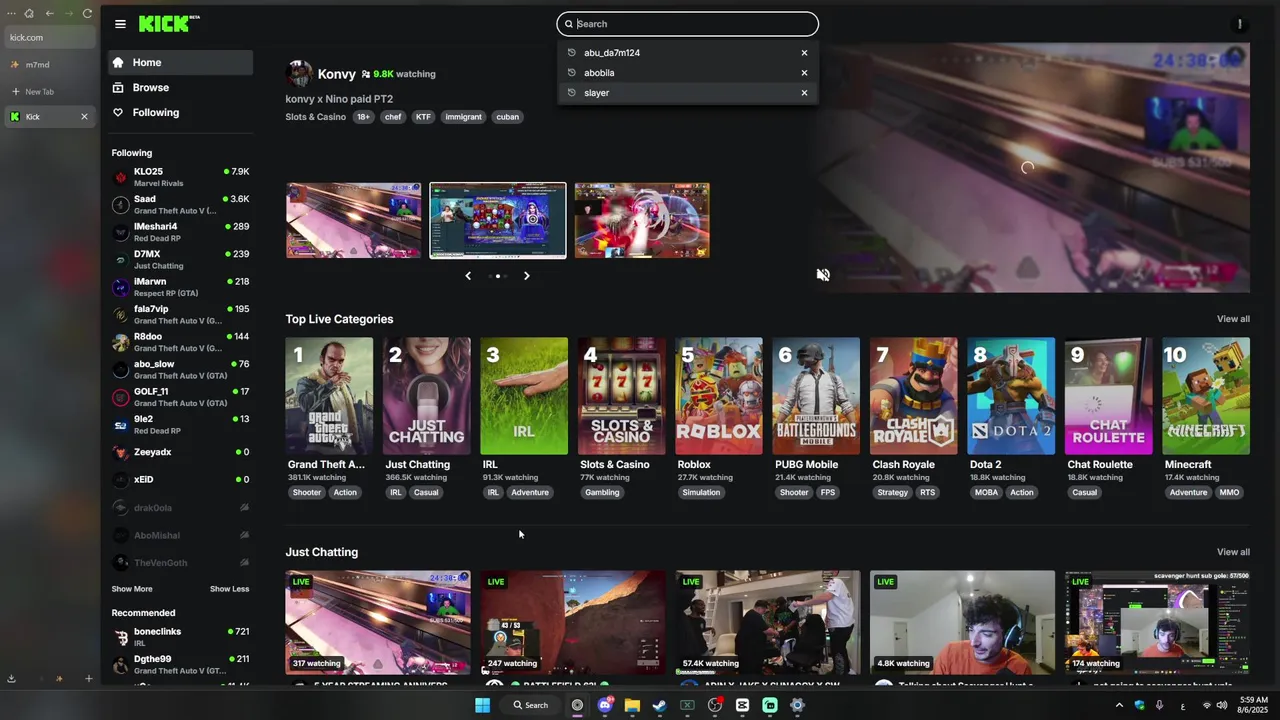
Task: Open the IRL category card
Action: point(524,396)
